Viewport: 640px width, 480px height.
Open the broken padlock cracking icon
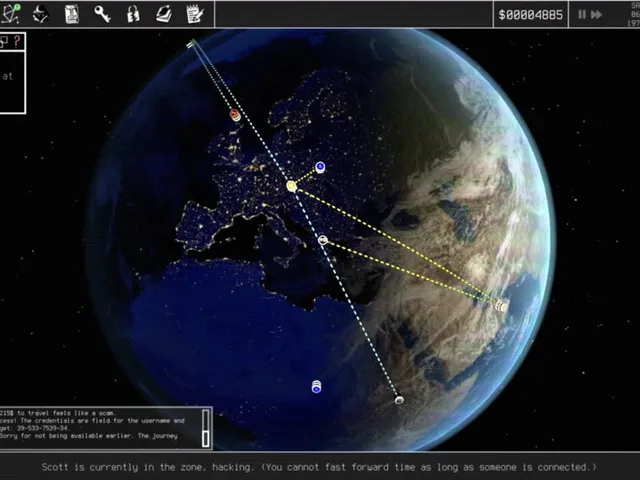(x=133, y=14)
